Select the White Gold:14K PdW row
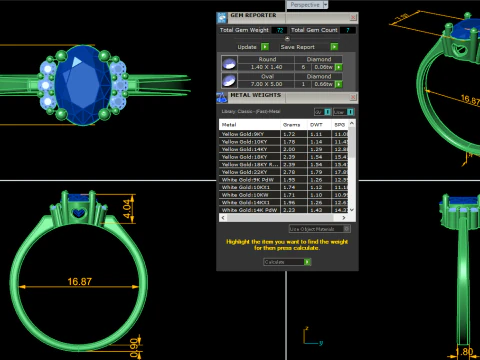 [283, 210]
